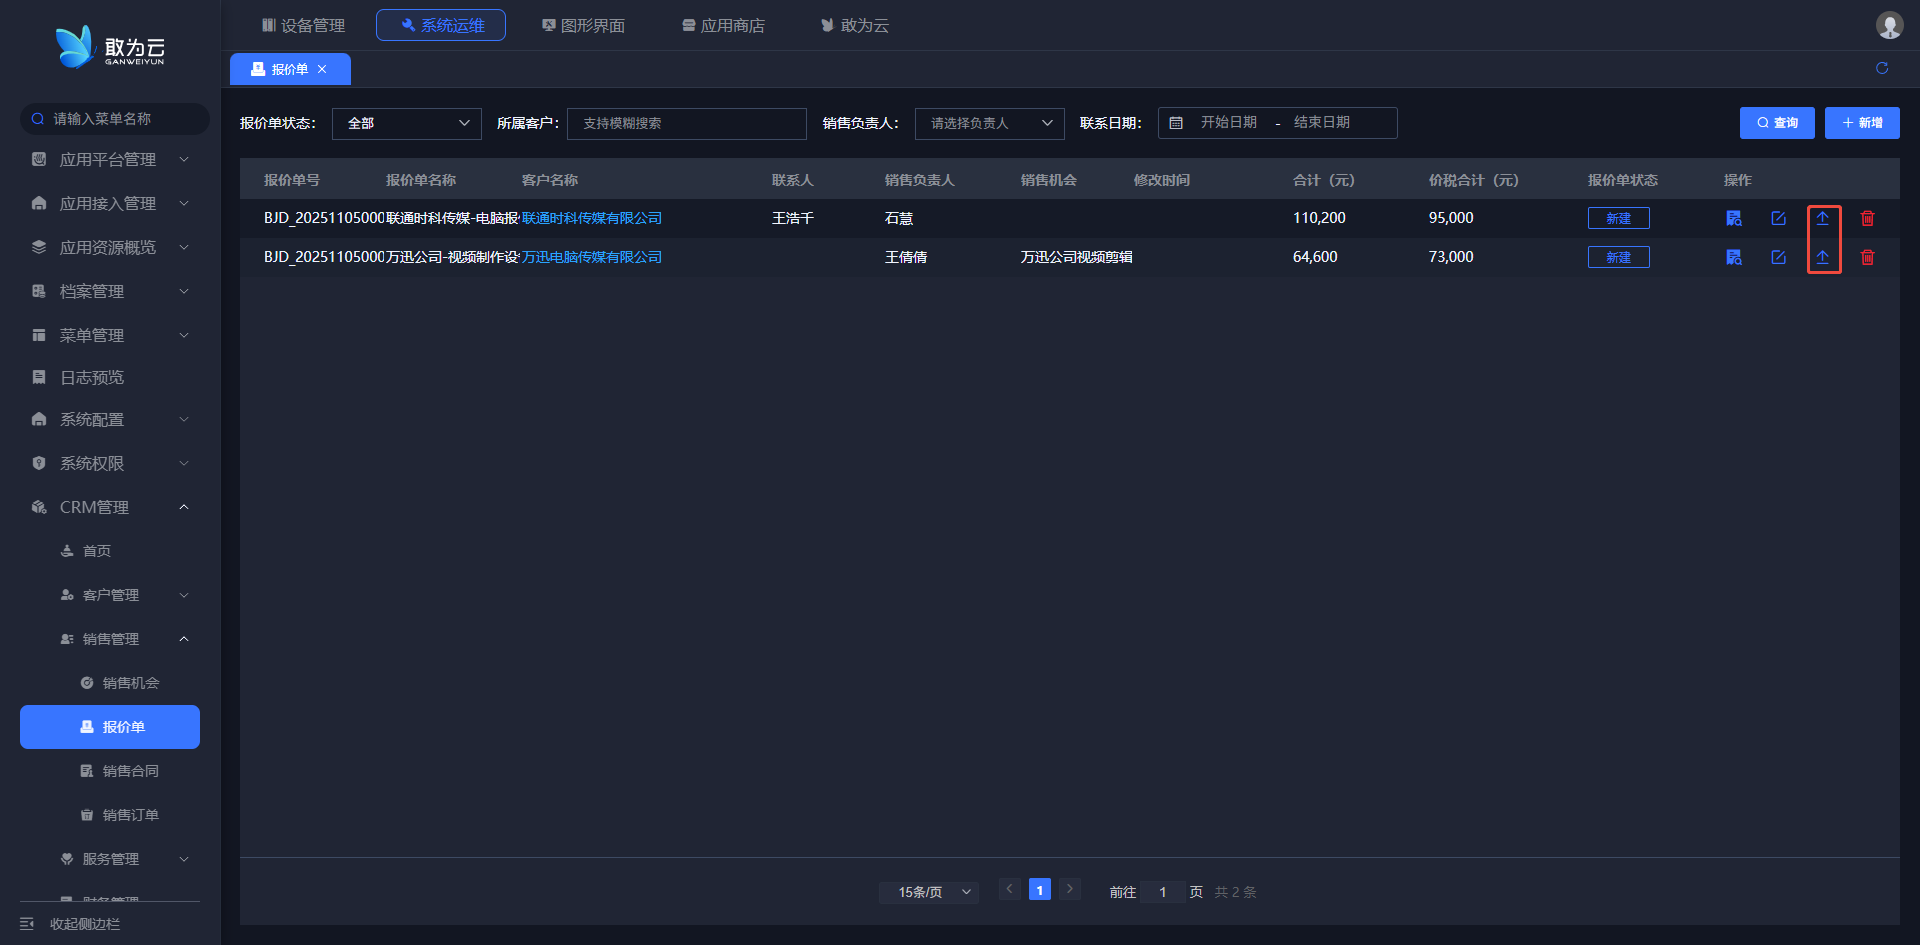The height and width of the screenshot is (945, 1920).
Task: Open 应用商店 top navigation tab
Action: click(x=723, y=25)
